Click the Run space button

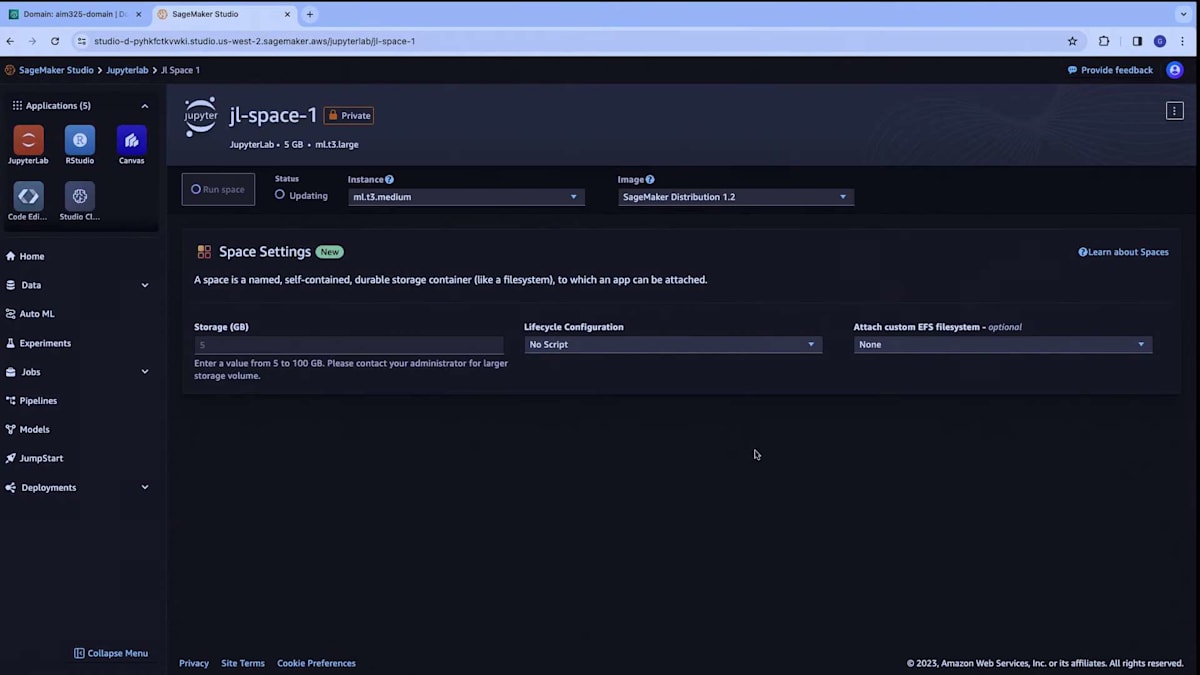218,189
